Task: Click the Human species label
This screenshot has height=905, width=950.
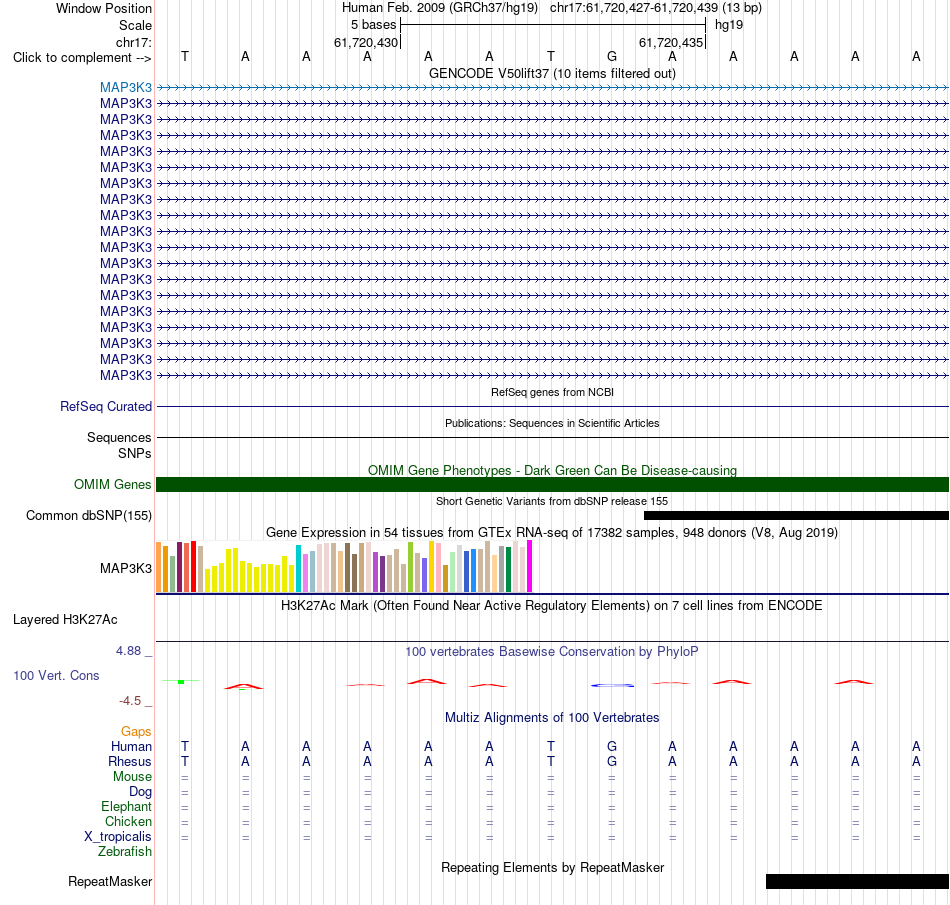Action: (131, 746)
